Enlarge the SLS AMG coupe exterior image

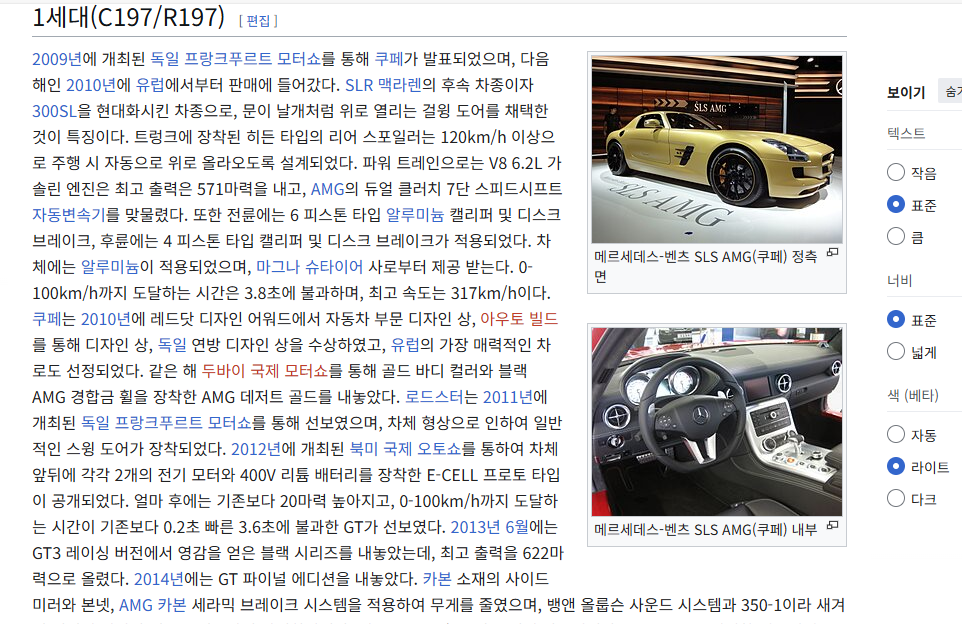[x=833, y=252]
